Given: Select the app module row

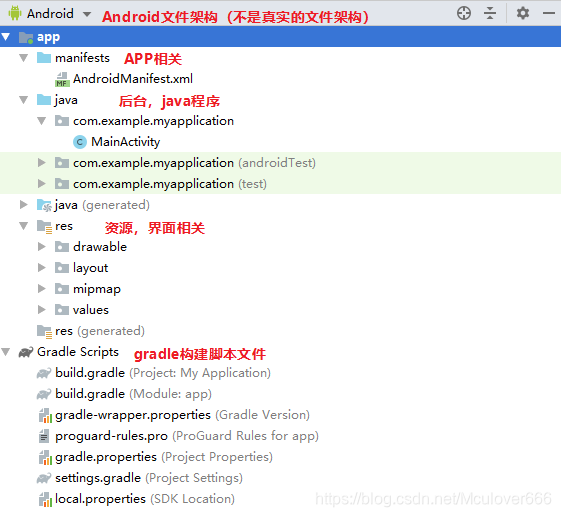Looking at the screenshot, I should pyautogui.click(x=280, y=36).
